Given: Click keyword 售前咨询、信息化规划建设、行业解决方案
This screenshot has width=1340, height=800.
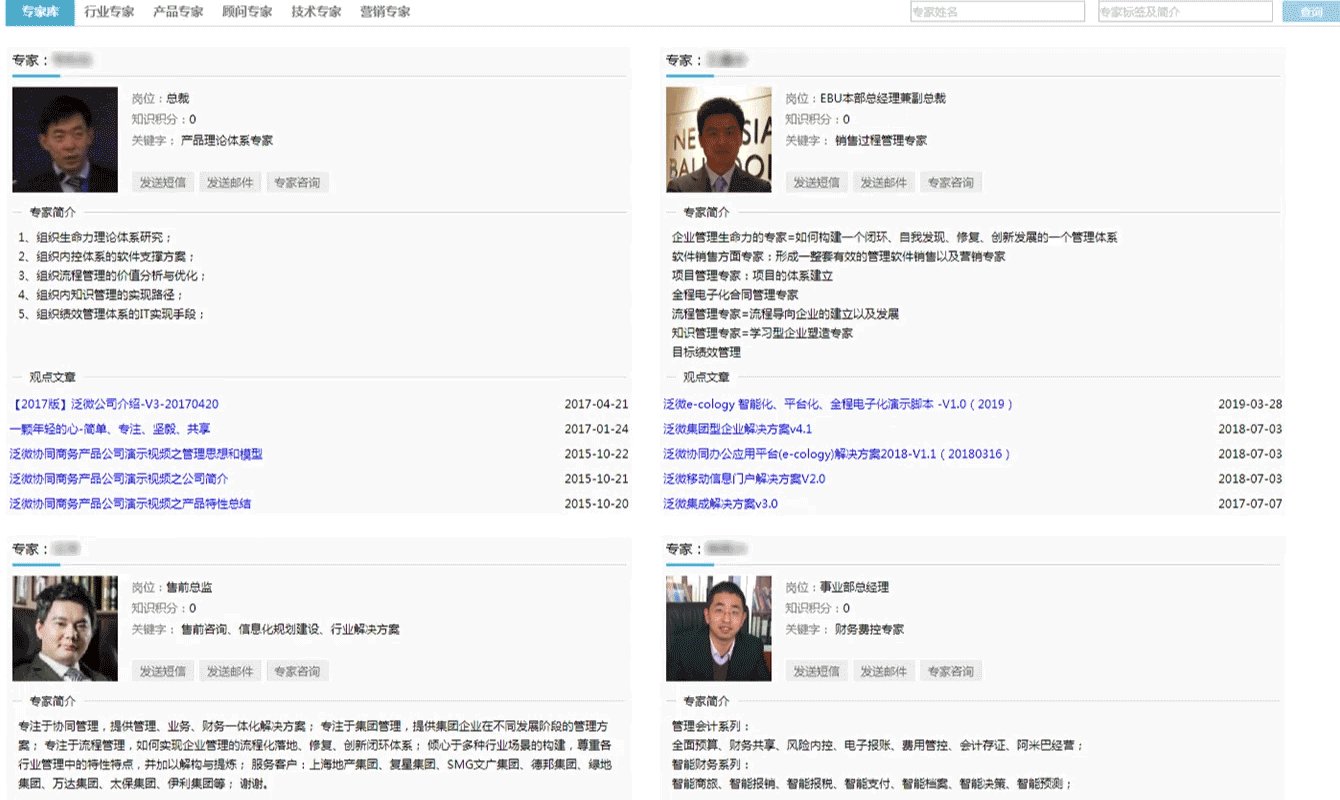Looking at the screenshot, I should point(290,630).
